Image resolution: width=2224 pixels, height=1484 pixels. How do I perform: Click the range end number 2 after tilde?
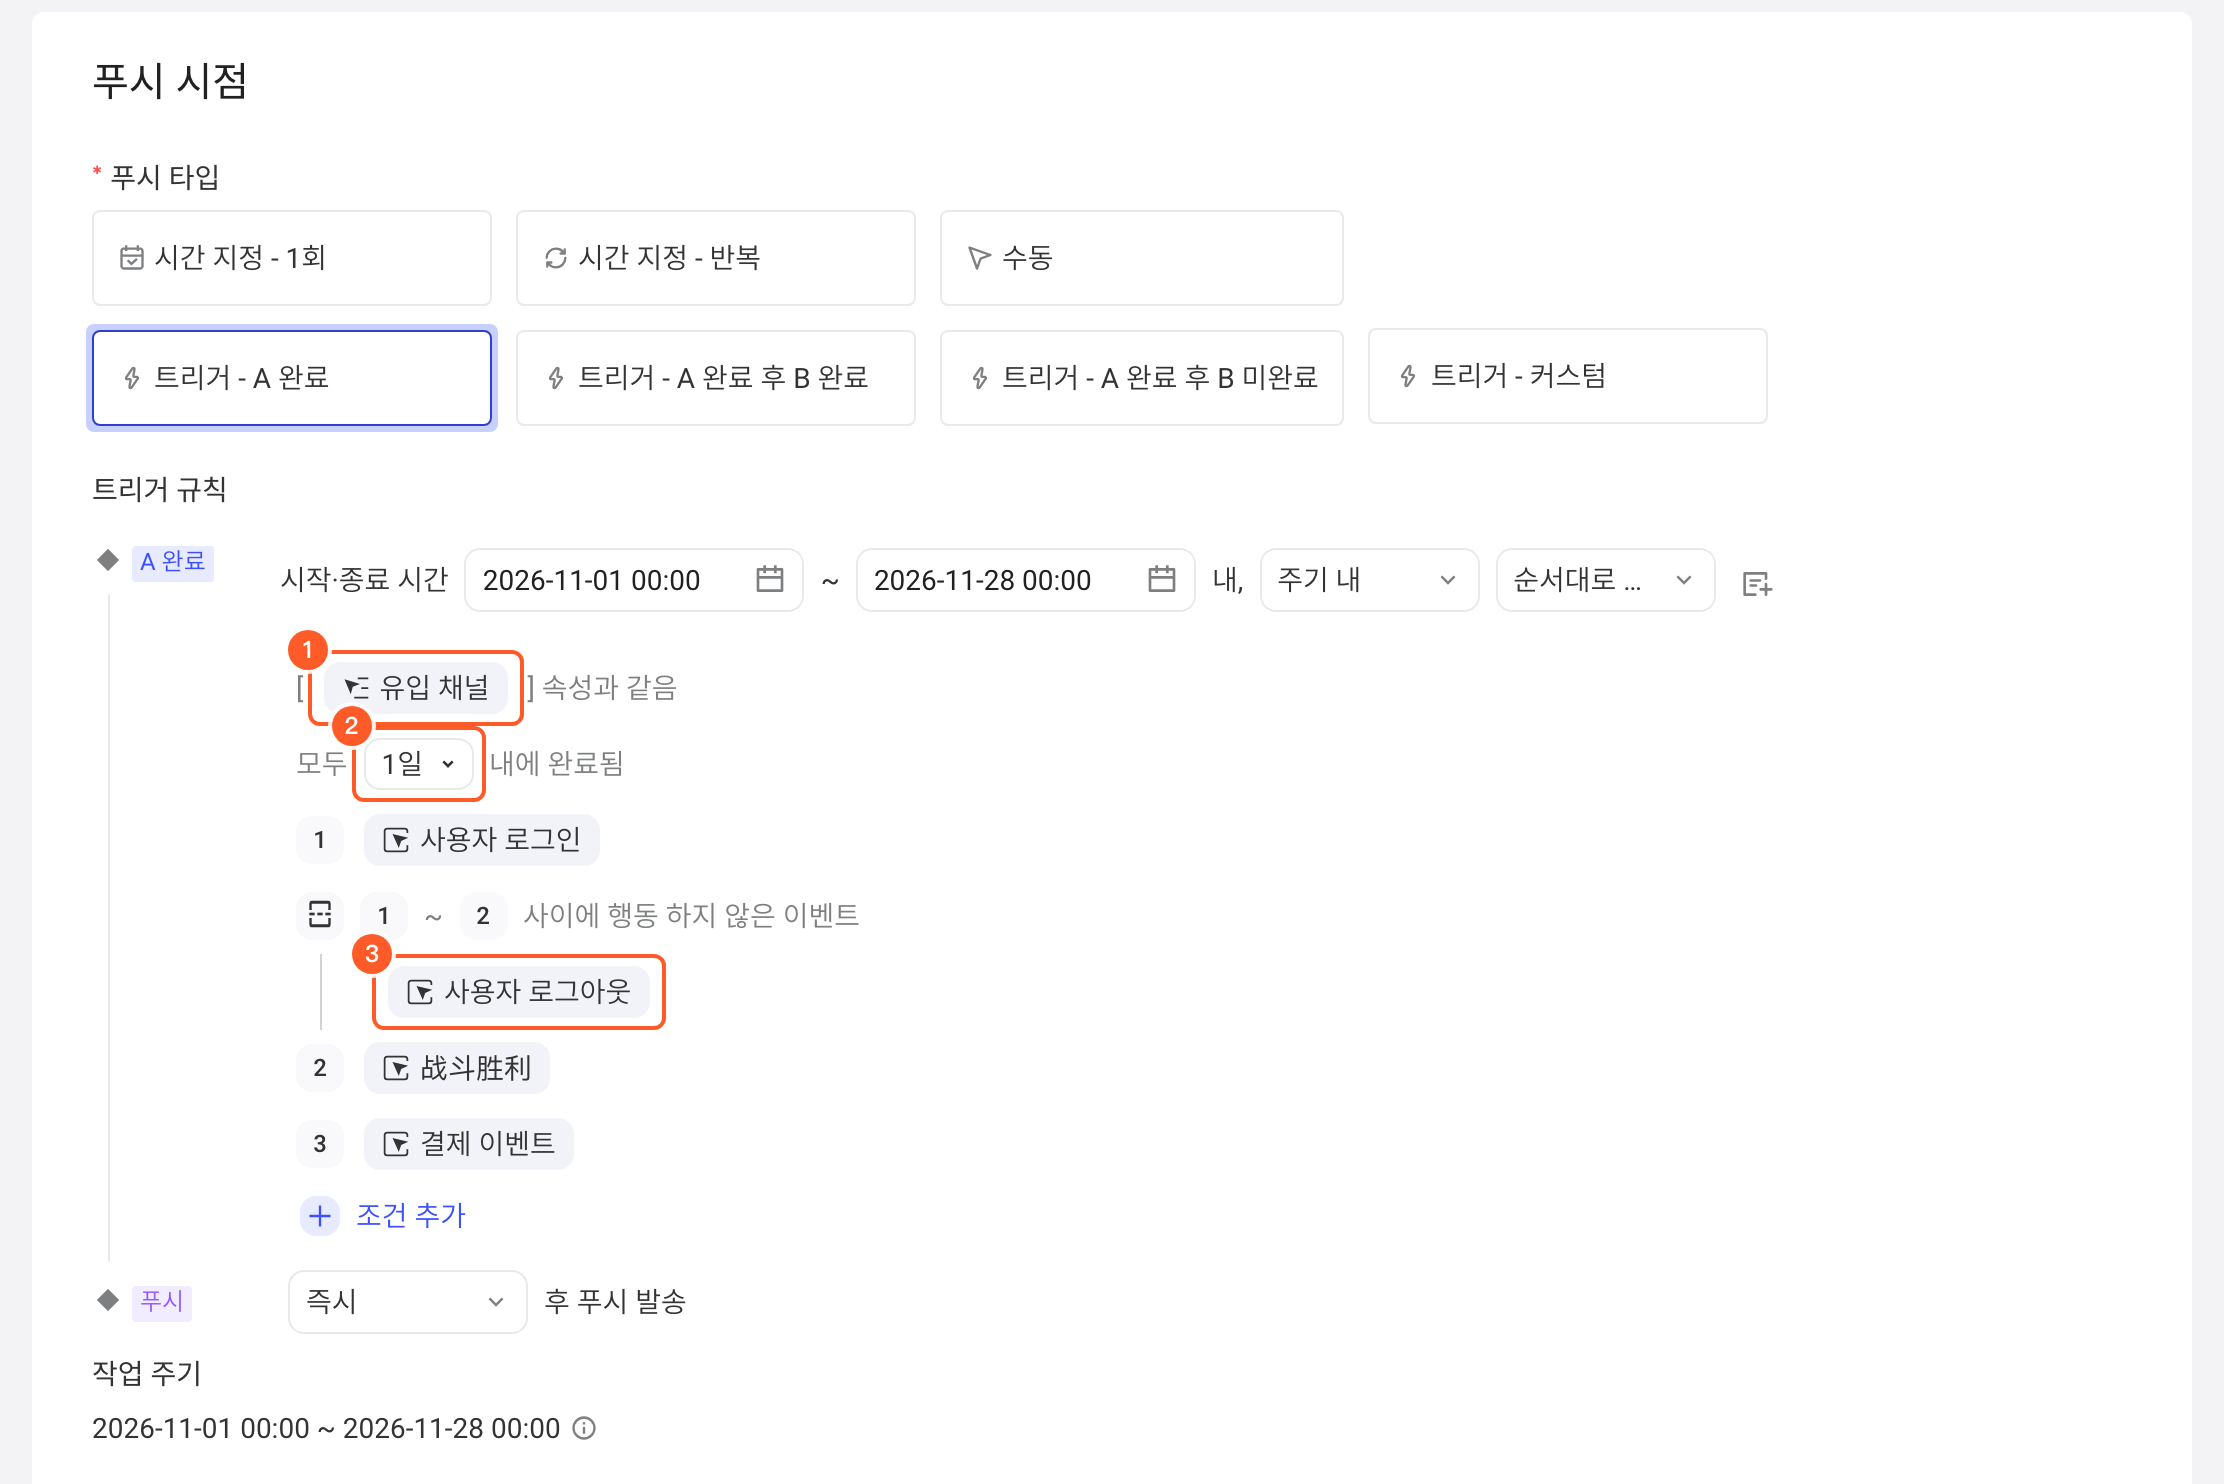coord(483,916)
